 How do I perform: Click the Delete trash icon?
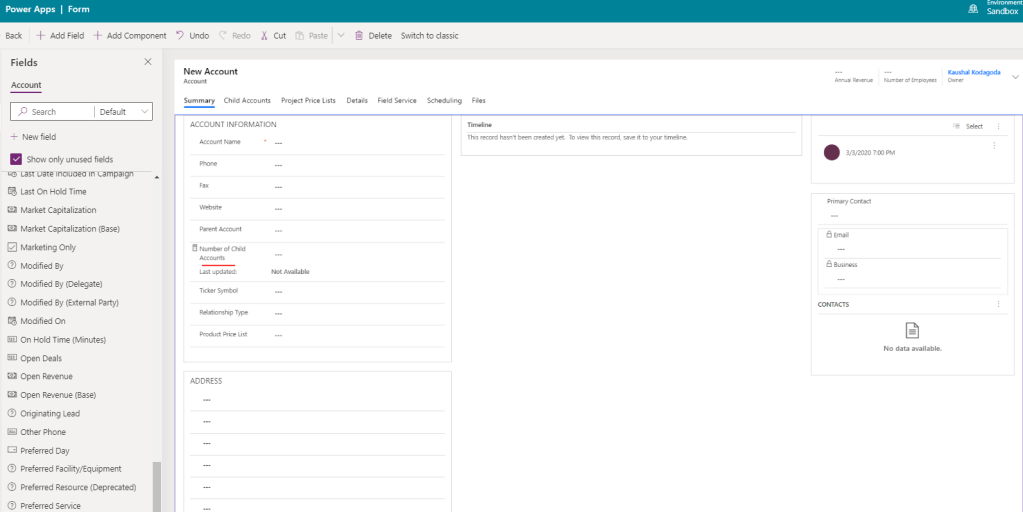coord(359,36)
